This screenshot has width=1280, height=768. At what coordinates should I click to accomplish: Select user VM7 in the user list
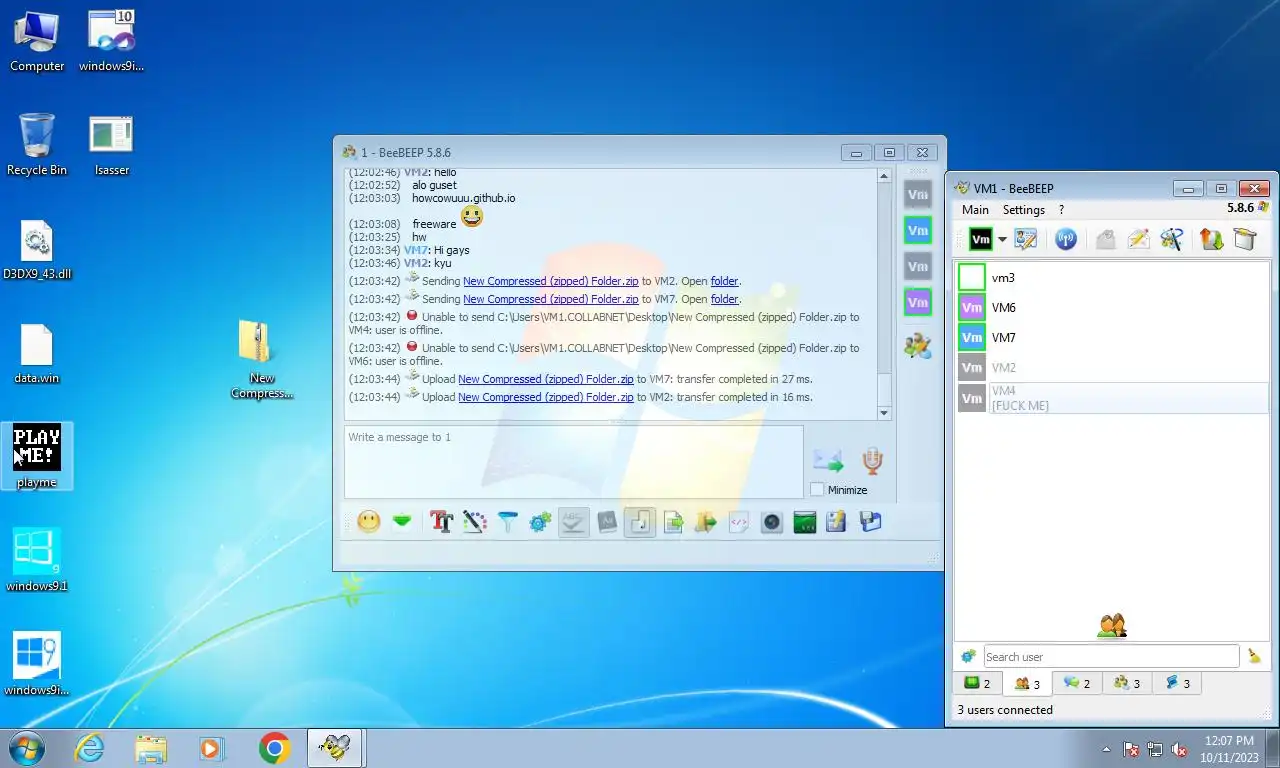1112,338
